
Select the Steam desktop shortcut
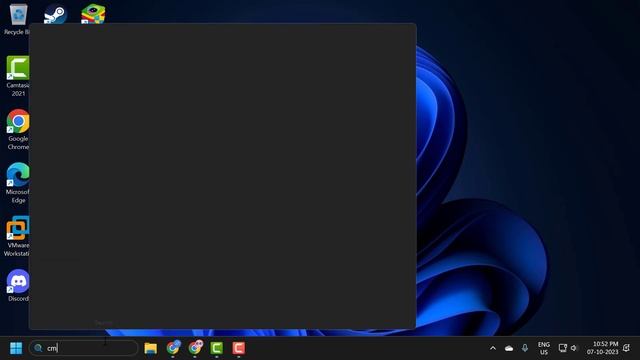(x=55, y=13)
